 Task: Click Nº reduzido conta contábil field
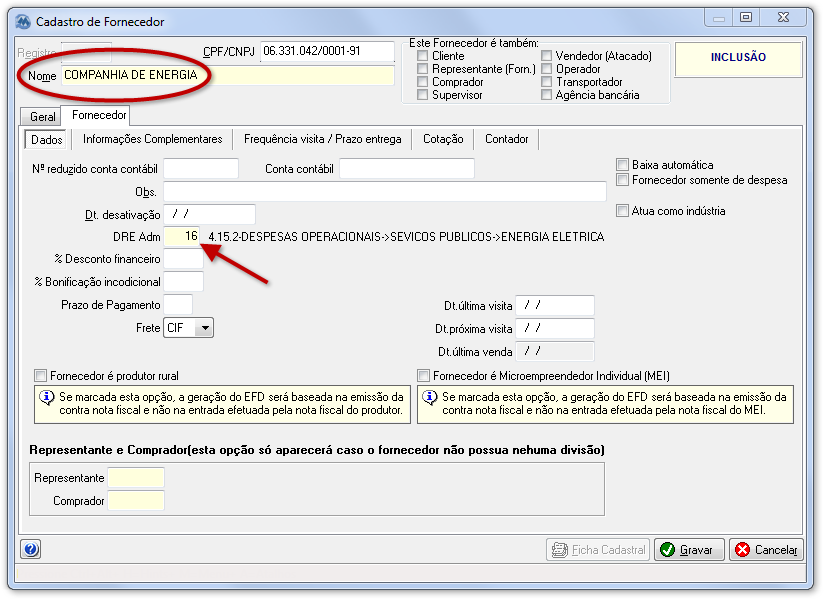(201, 169)
